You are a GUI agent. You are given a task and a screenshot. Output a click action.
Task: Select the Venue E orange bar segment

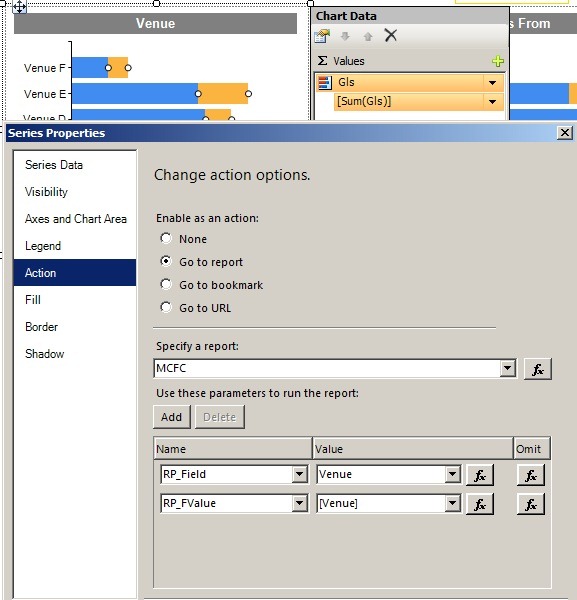[223, 94]
